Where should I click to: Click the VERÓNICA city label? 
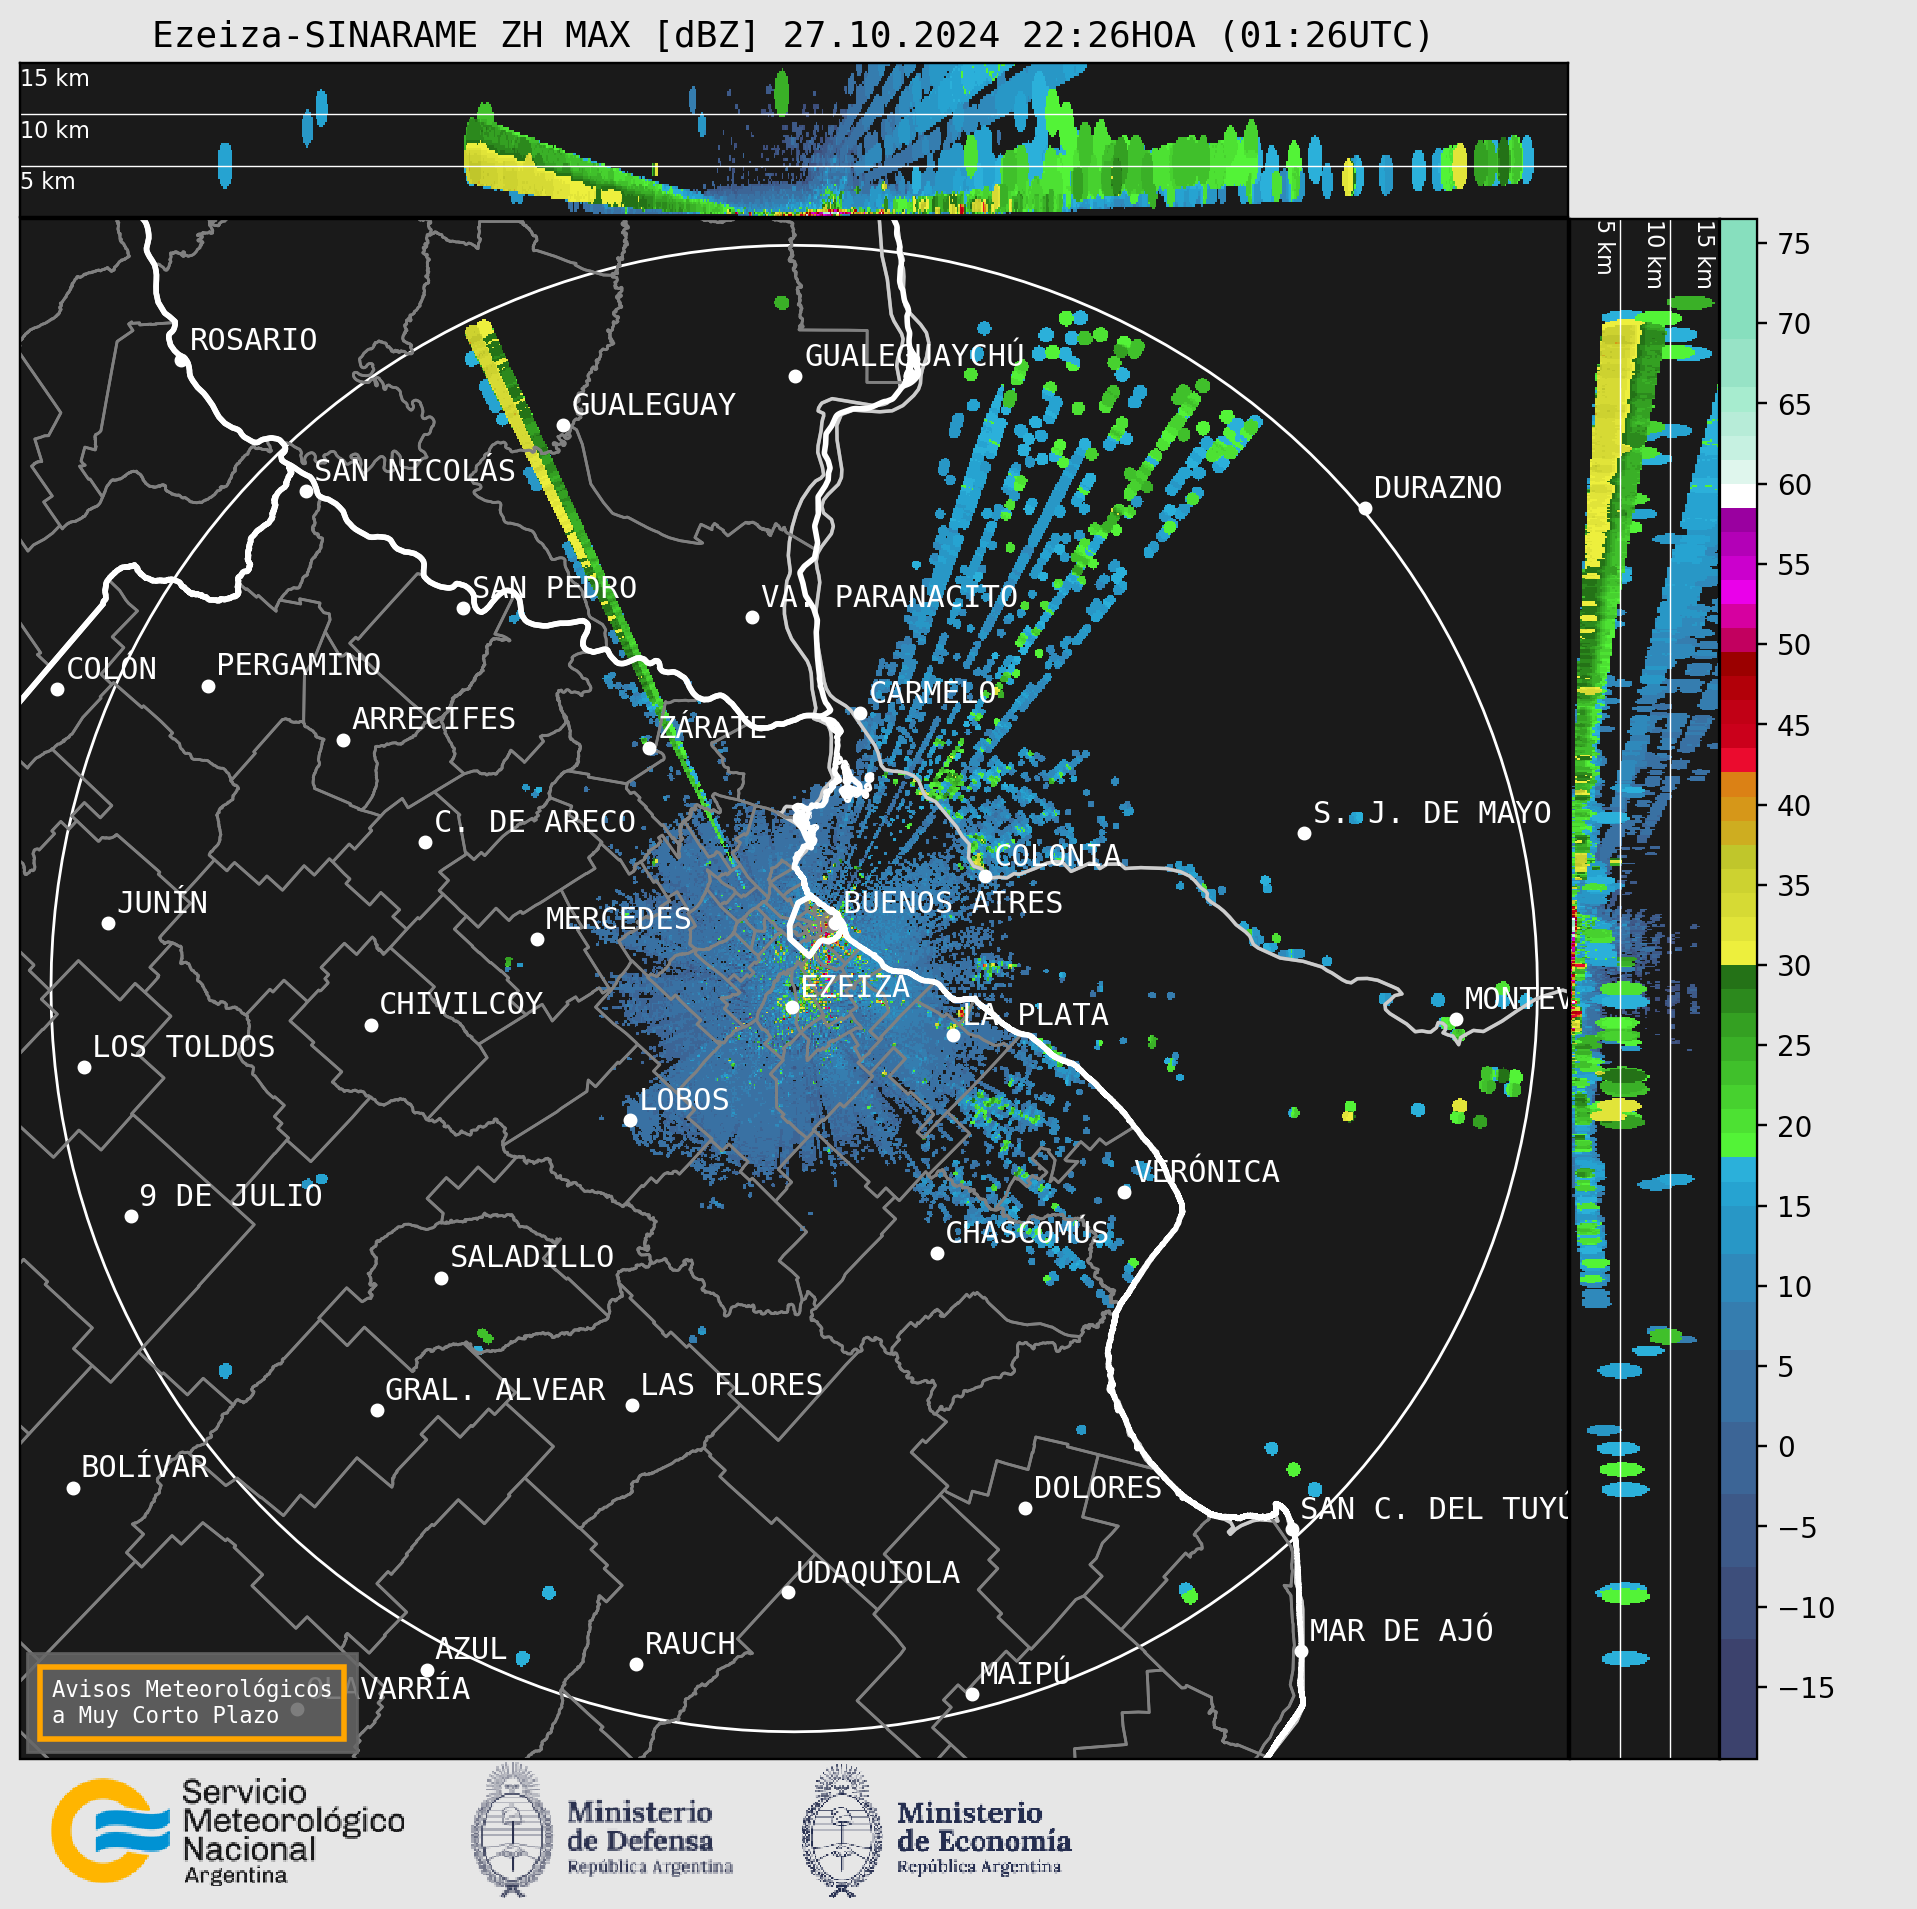click(1207, 1171)
